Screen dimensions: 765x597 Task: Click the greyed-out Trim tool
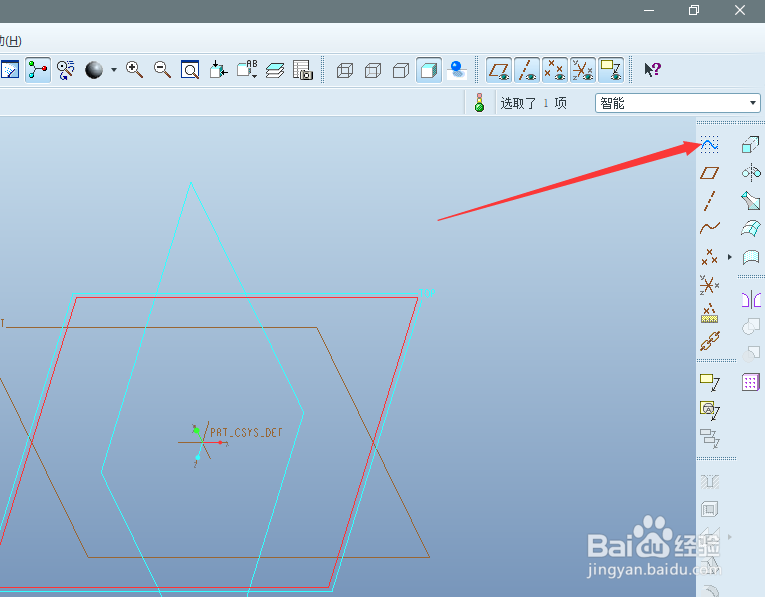point(751,354)
